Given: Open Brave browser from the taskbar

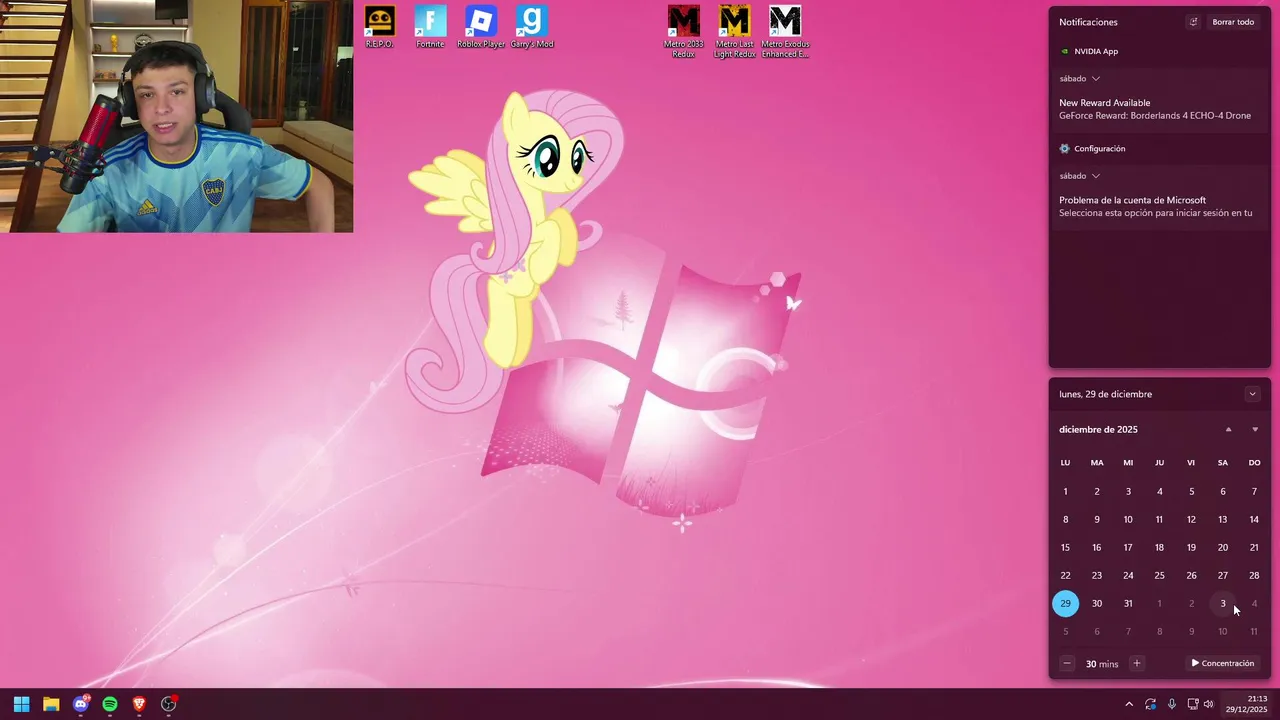Looking at the screenshot, I should point(139,704).
